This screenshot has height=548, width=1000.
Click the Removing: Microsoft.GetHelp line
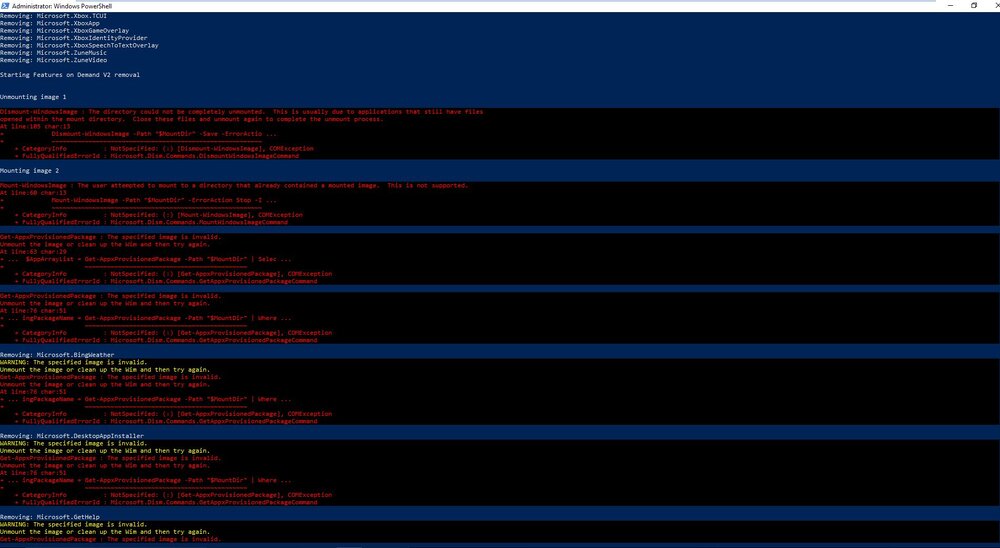point(50,517)
